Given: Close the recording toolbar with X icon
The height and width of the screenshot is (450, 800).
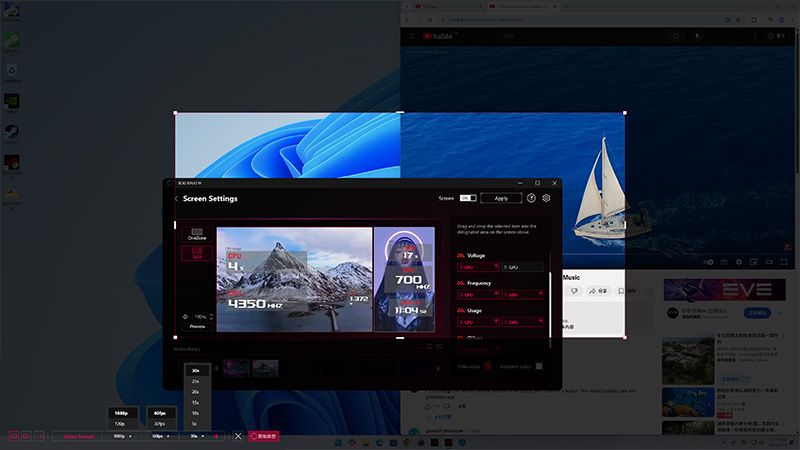Looking at the screenshot, I should (238, 436).
